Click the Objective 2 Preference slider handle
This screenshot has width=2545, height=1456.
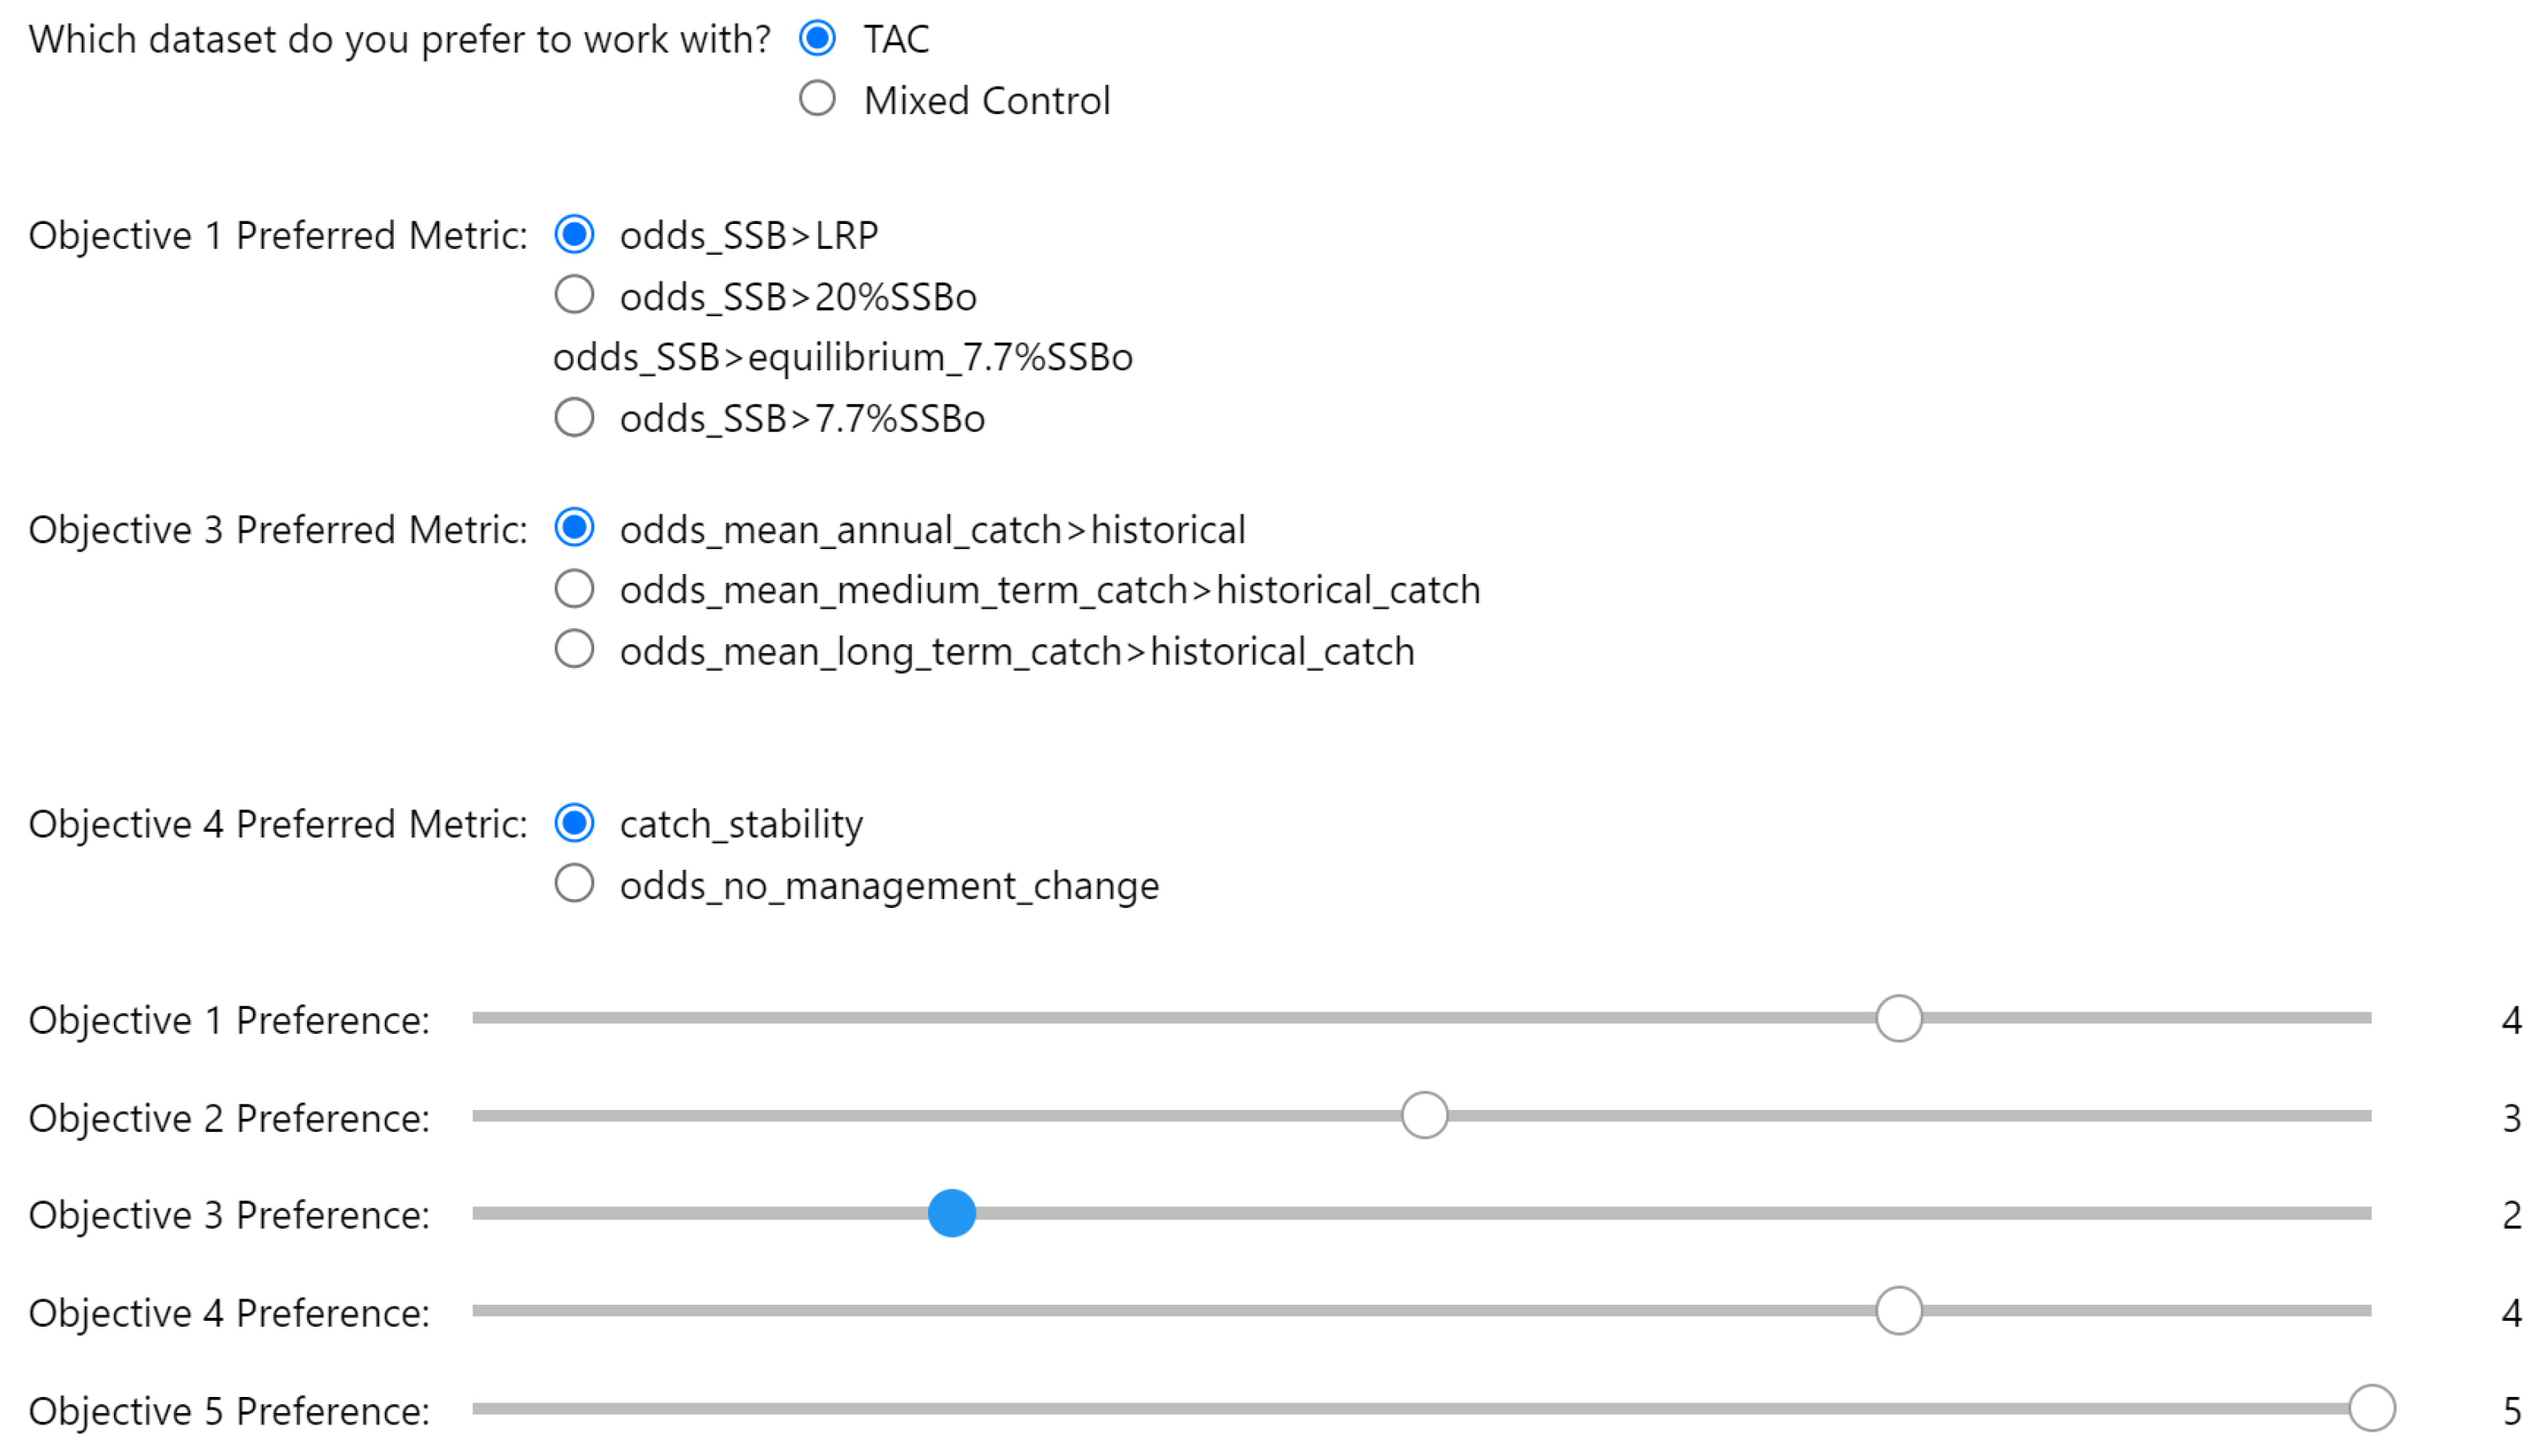click(x=1424, y=1116)
